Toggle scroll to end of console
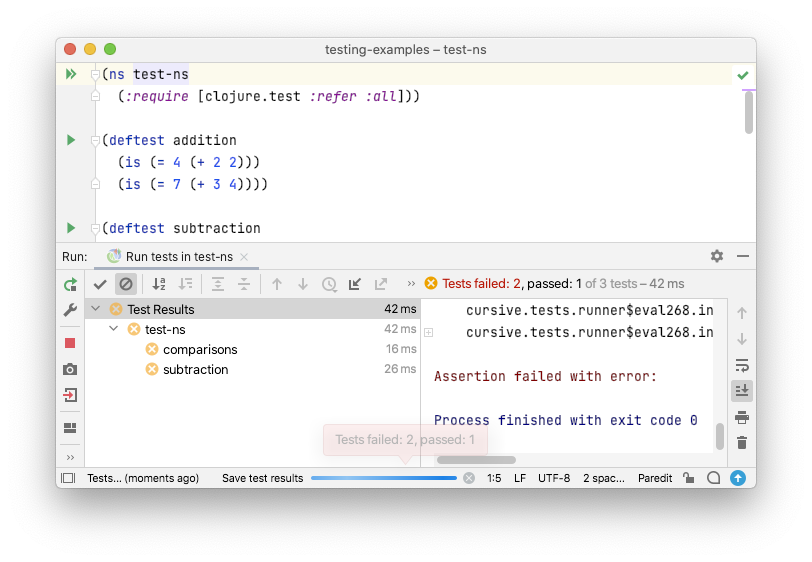The height and width of the screenshot is (562, 812). pos(742,391)
